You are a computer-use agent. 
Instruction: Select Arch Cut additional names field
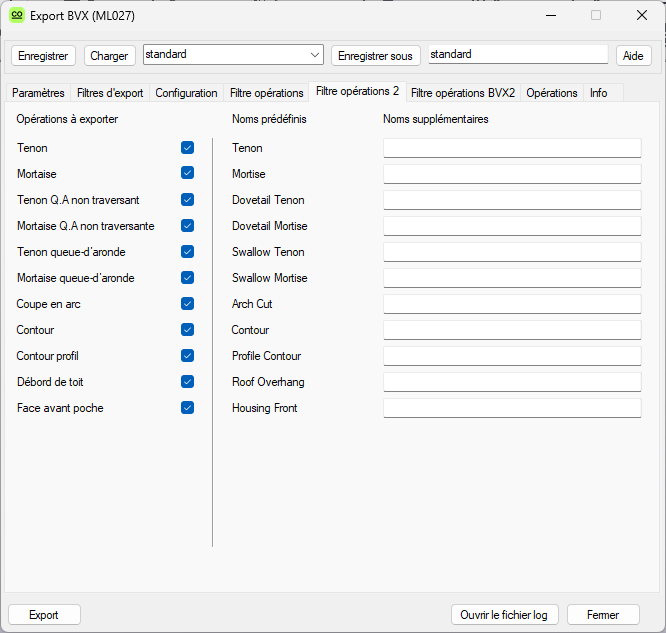click(512, 304)
